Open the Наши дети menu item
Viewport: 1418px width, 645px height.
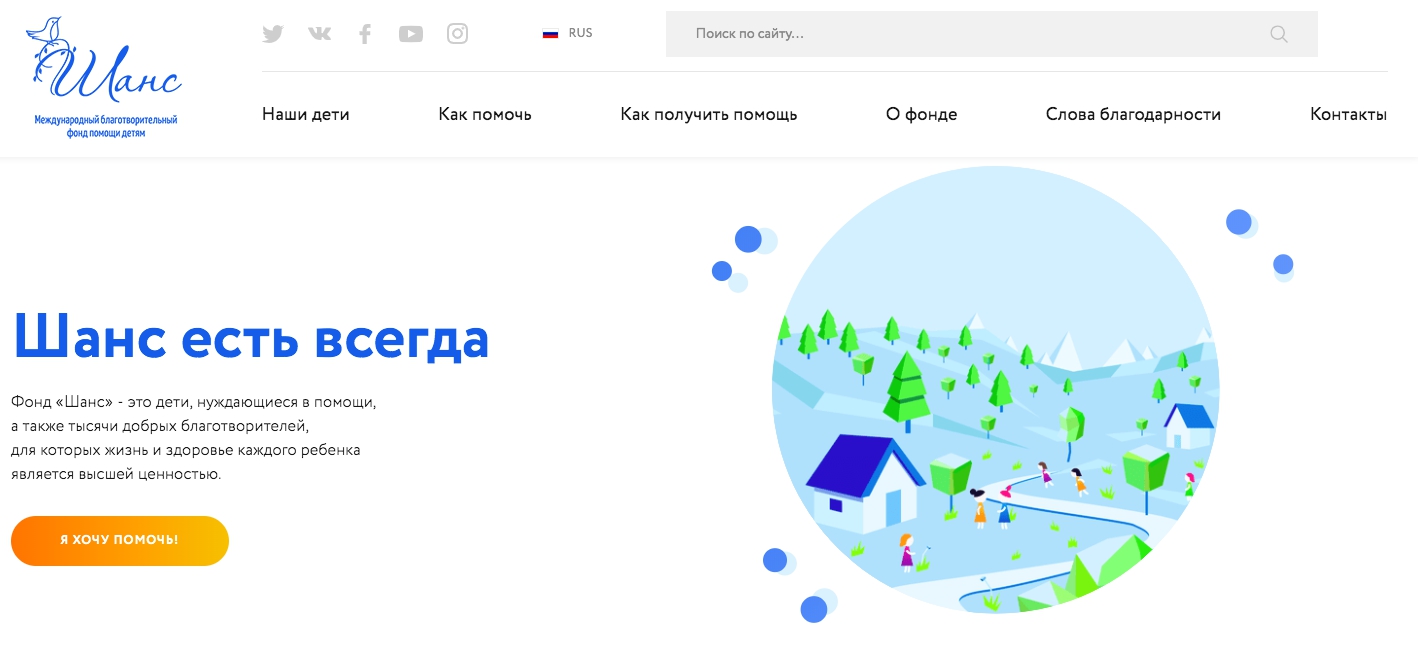[306, 114]
